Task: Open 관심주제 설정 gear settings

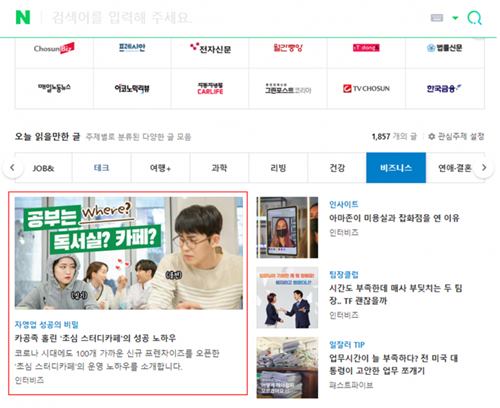Action: coord(456,136)
